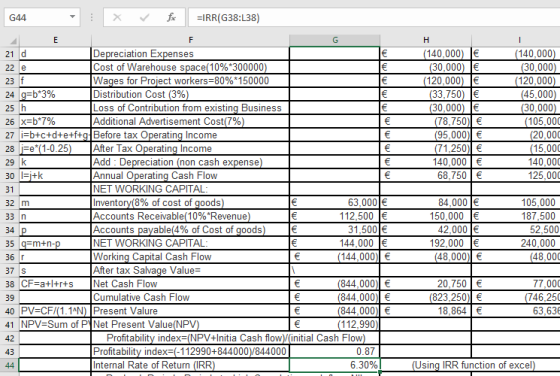
Task: Click cell 'Loss of Contribution from existing Business'
Action: [190, 108]
